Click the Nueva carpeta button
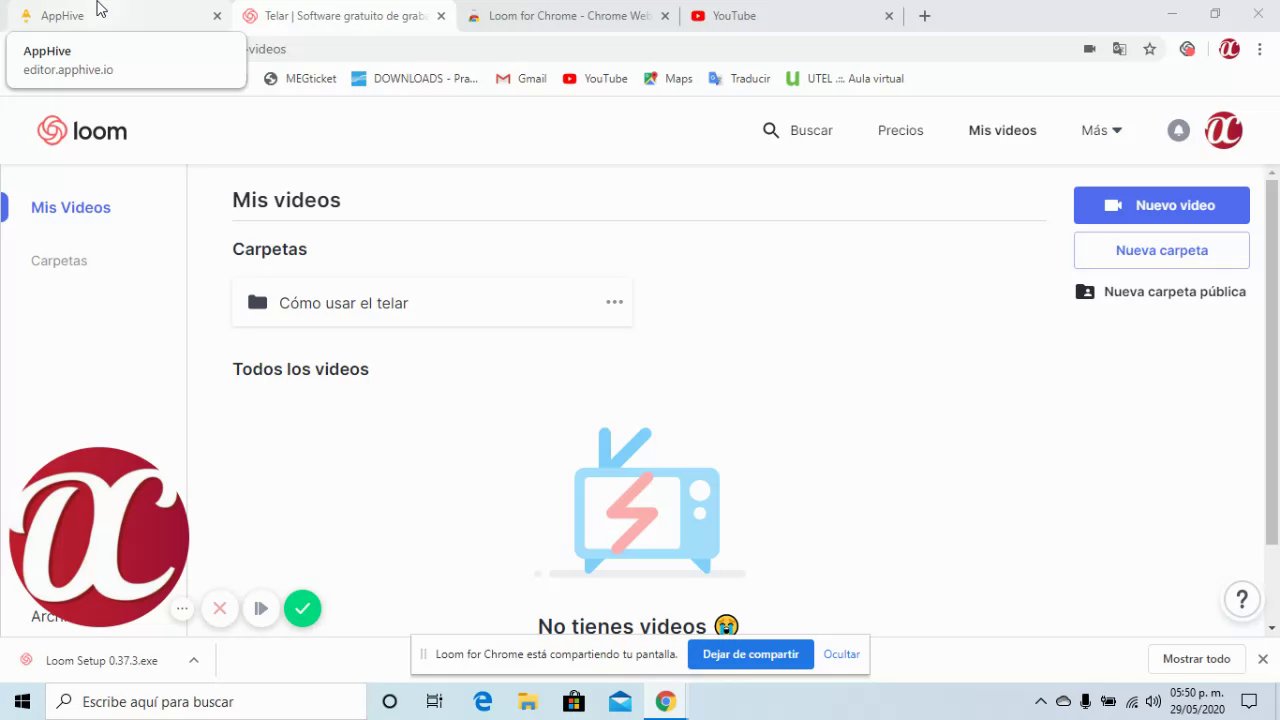This screenshot has height=720, width=1280. [x=1161, y=250]
